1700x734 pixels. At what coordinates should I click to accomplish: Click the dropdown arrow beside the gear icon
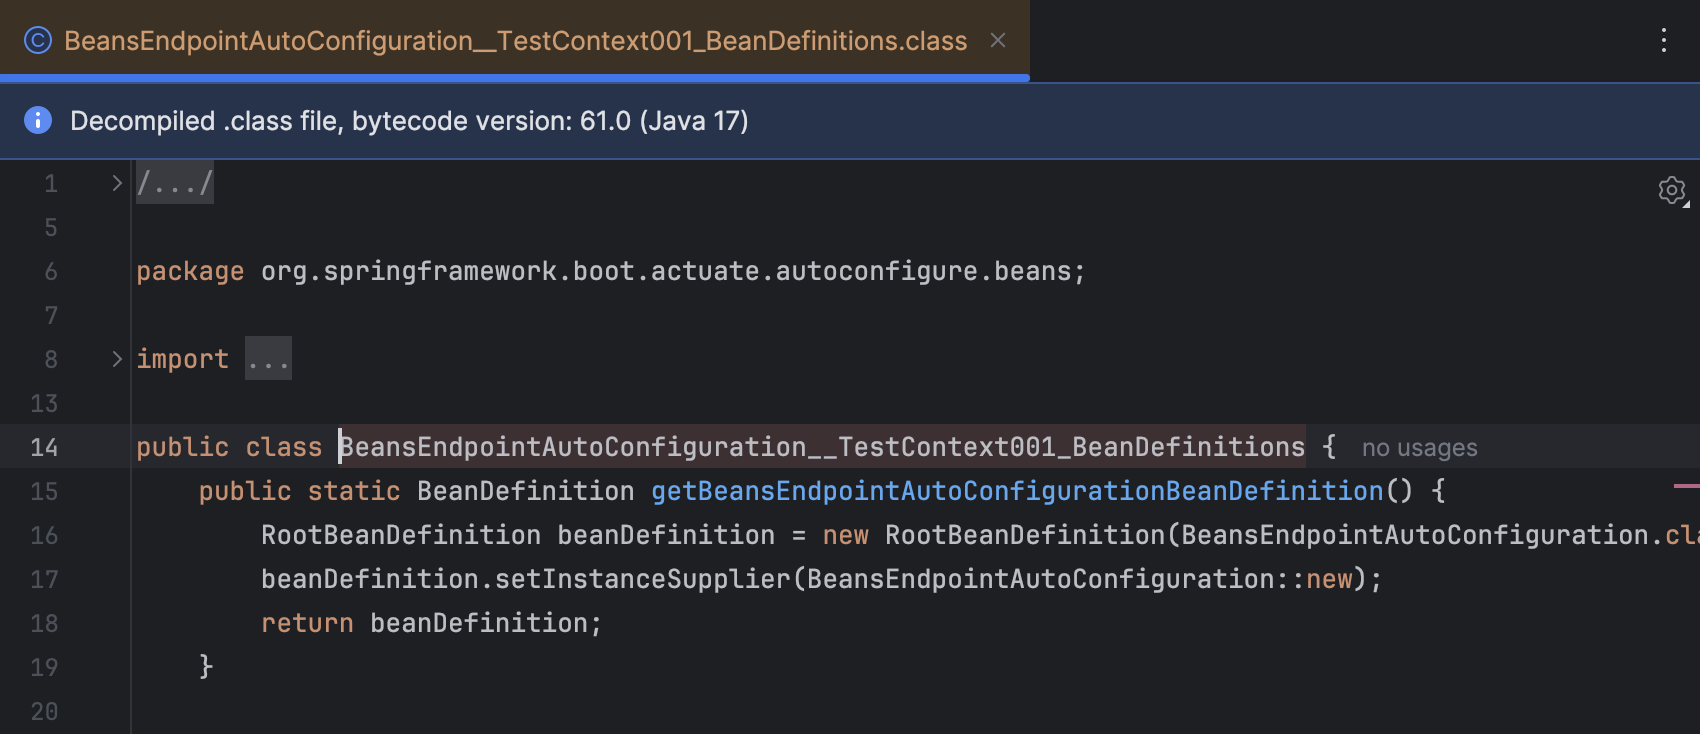[x=1686, y=202]
